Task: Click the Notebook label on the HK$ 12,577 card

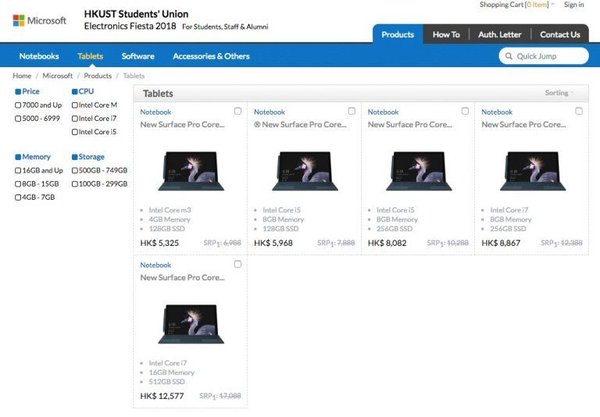Action: click(155, 265)
